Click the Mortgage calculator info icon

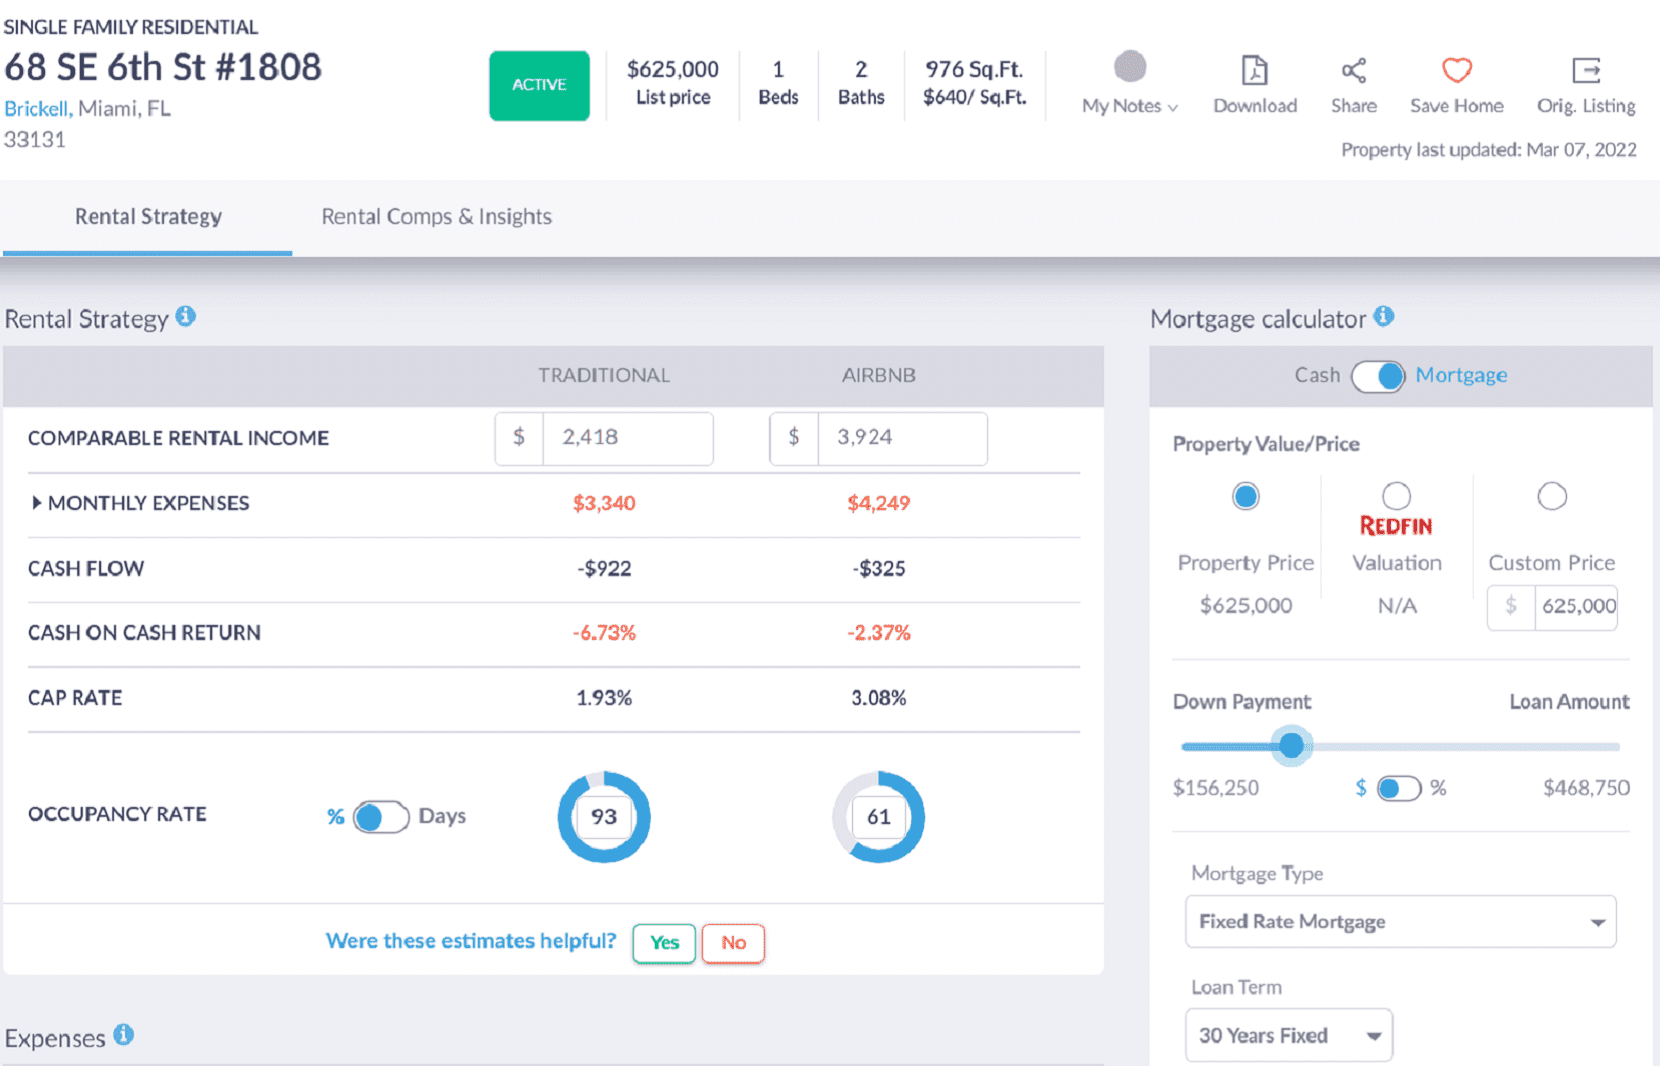click(1383, 317)
